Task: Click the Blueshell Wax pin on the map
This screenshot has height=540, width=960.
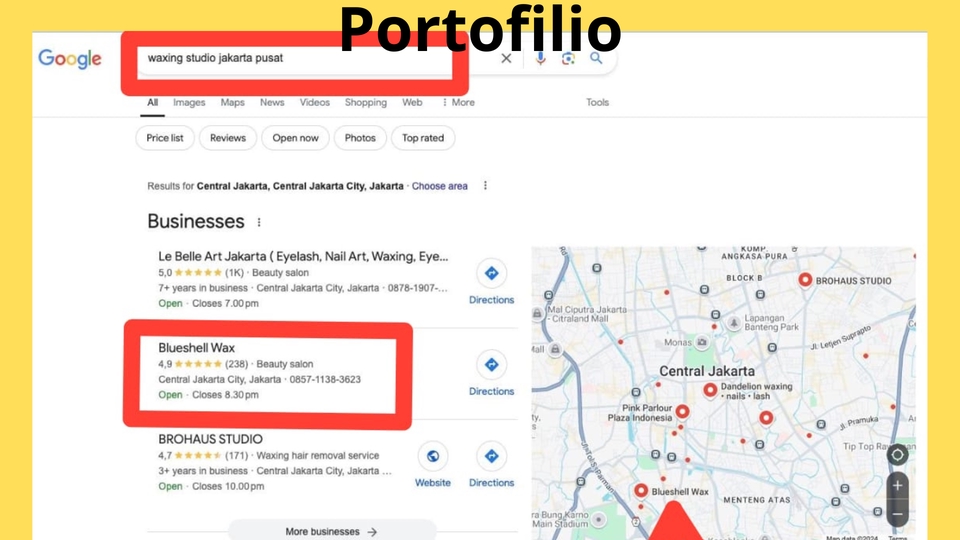Action: point(641,490)
